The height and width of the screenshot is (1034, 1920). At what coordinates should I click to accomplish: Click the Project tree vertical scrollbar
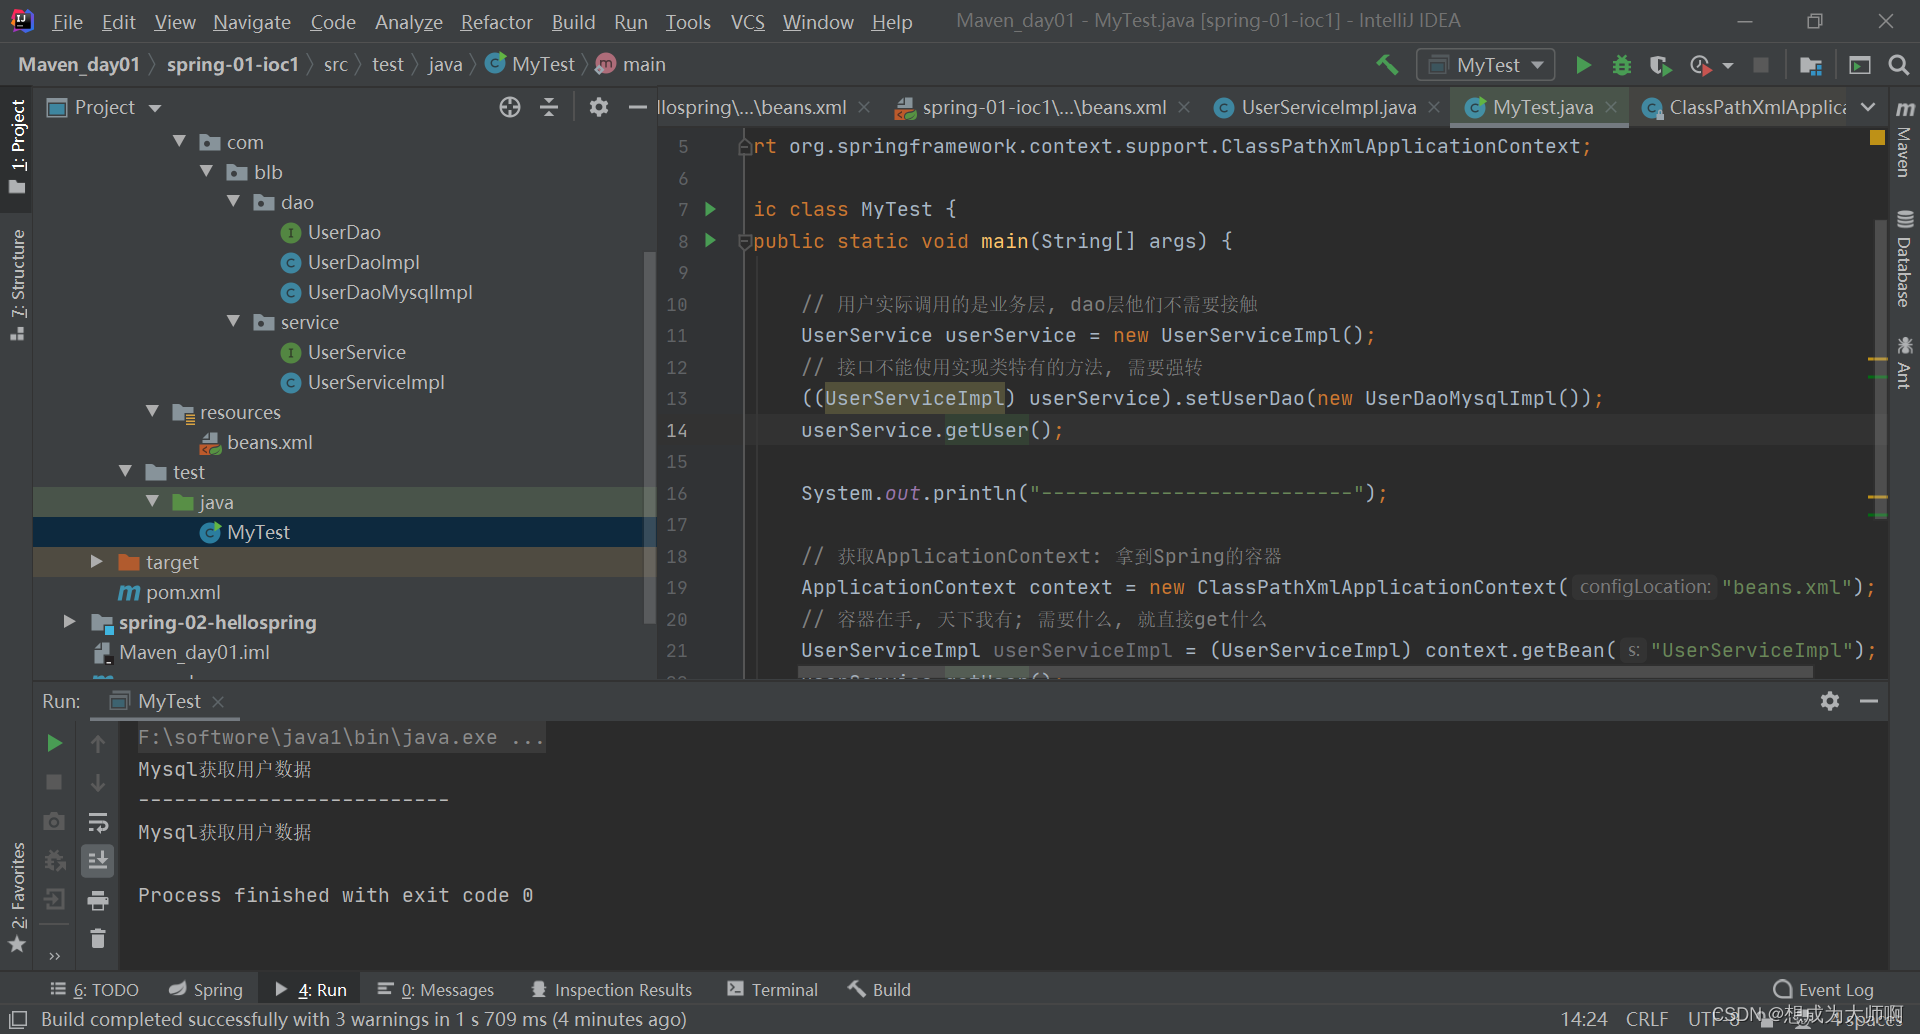pos(649,437)
